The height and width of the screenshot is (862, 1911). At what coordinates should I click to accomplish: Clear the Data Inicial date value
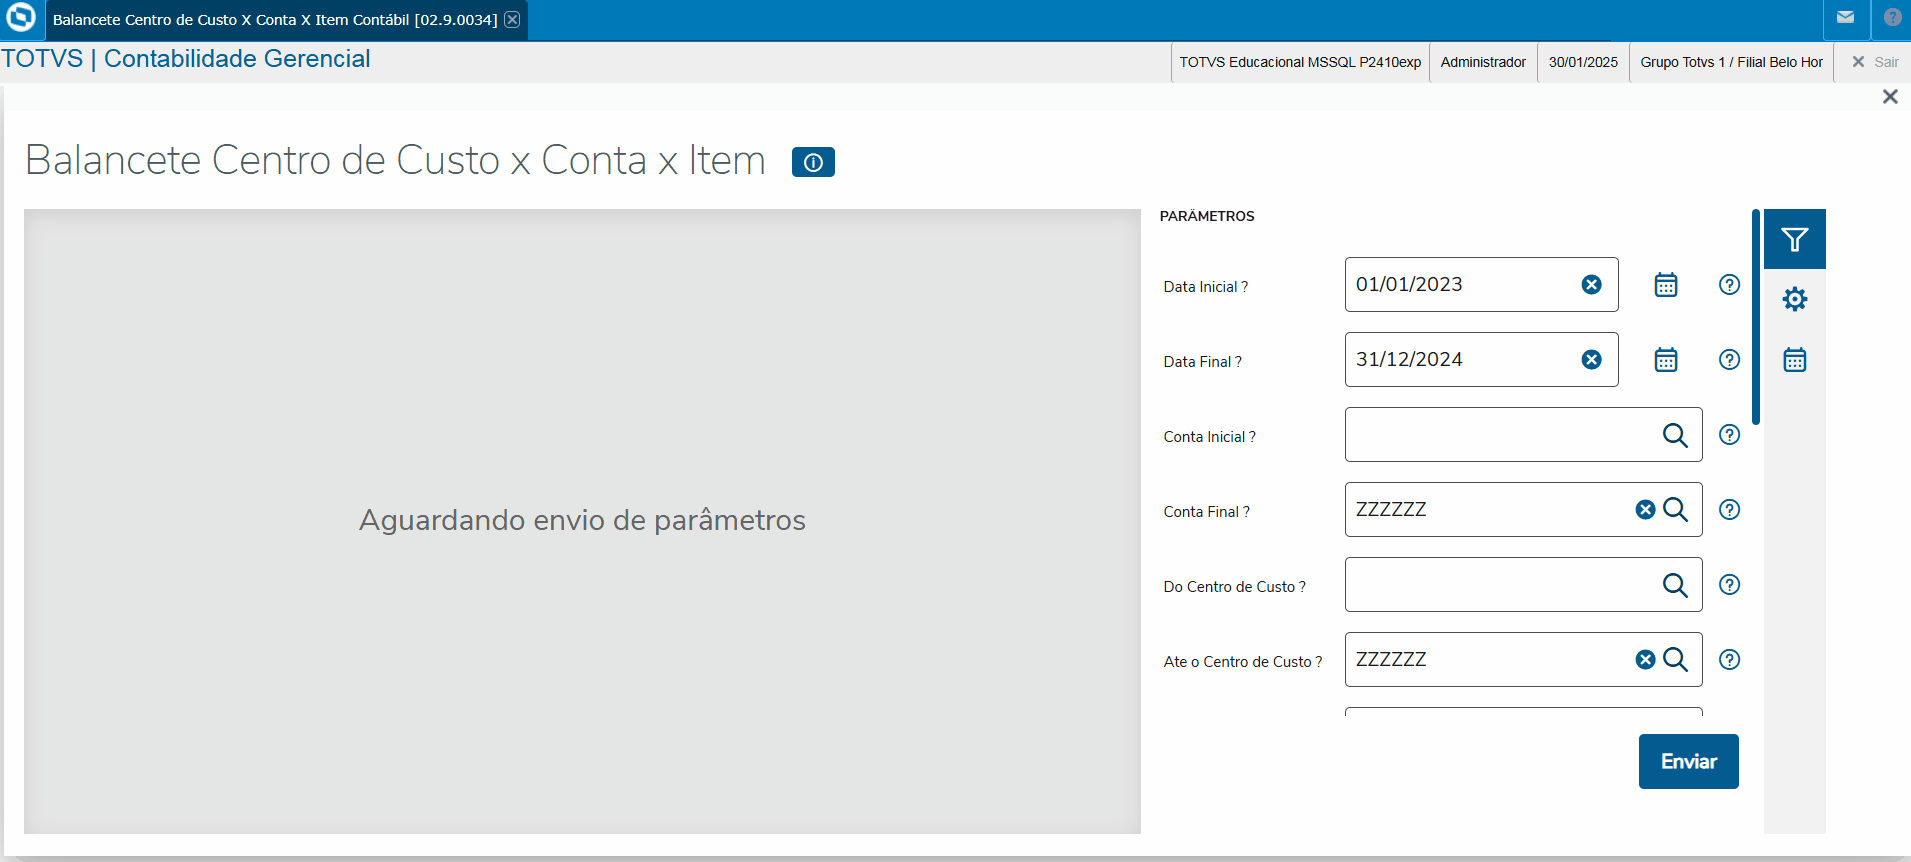[1591, 285]
